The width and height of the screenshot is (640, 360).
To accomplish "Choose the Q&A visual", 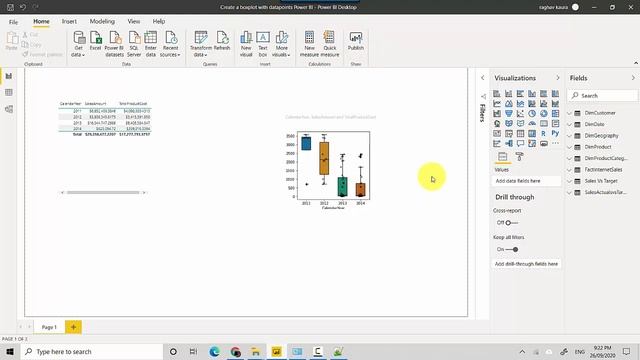I will click(x=520, y=143).
